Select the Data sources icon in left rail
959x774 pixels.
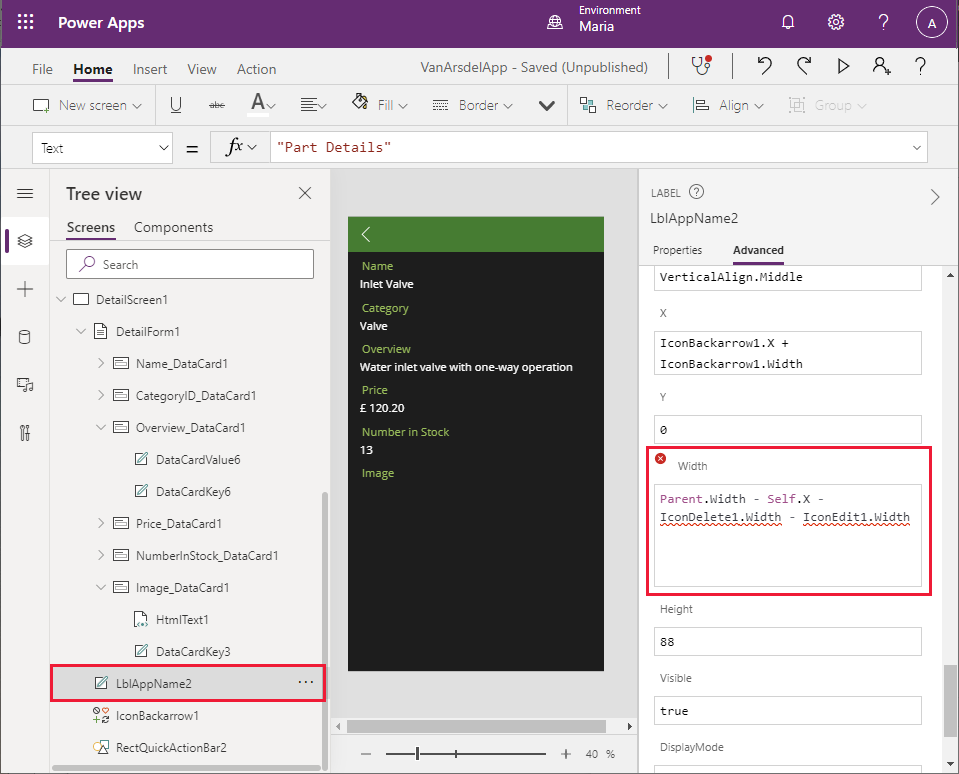[25, 337]
